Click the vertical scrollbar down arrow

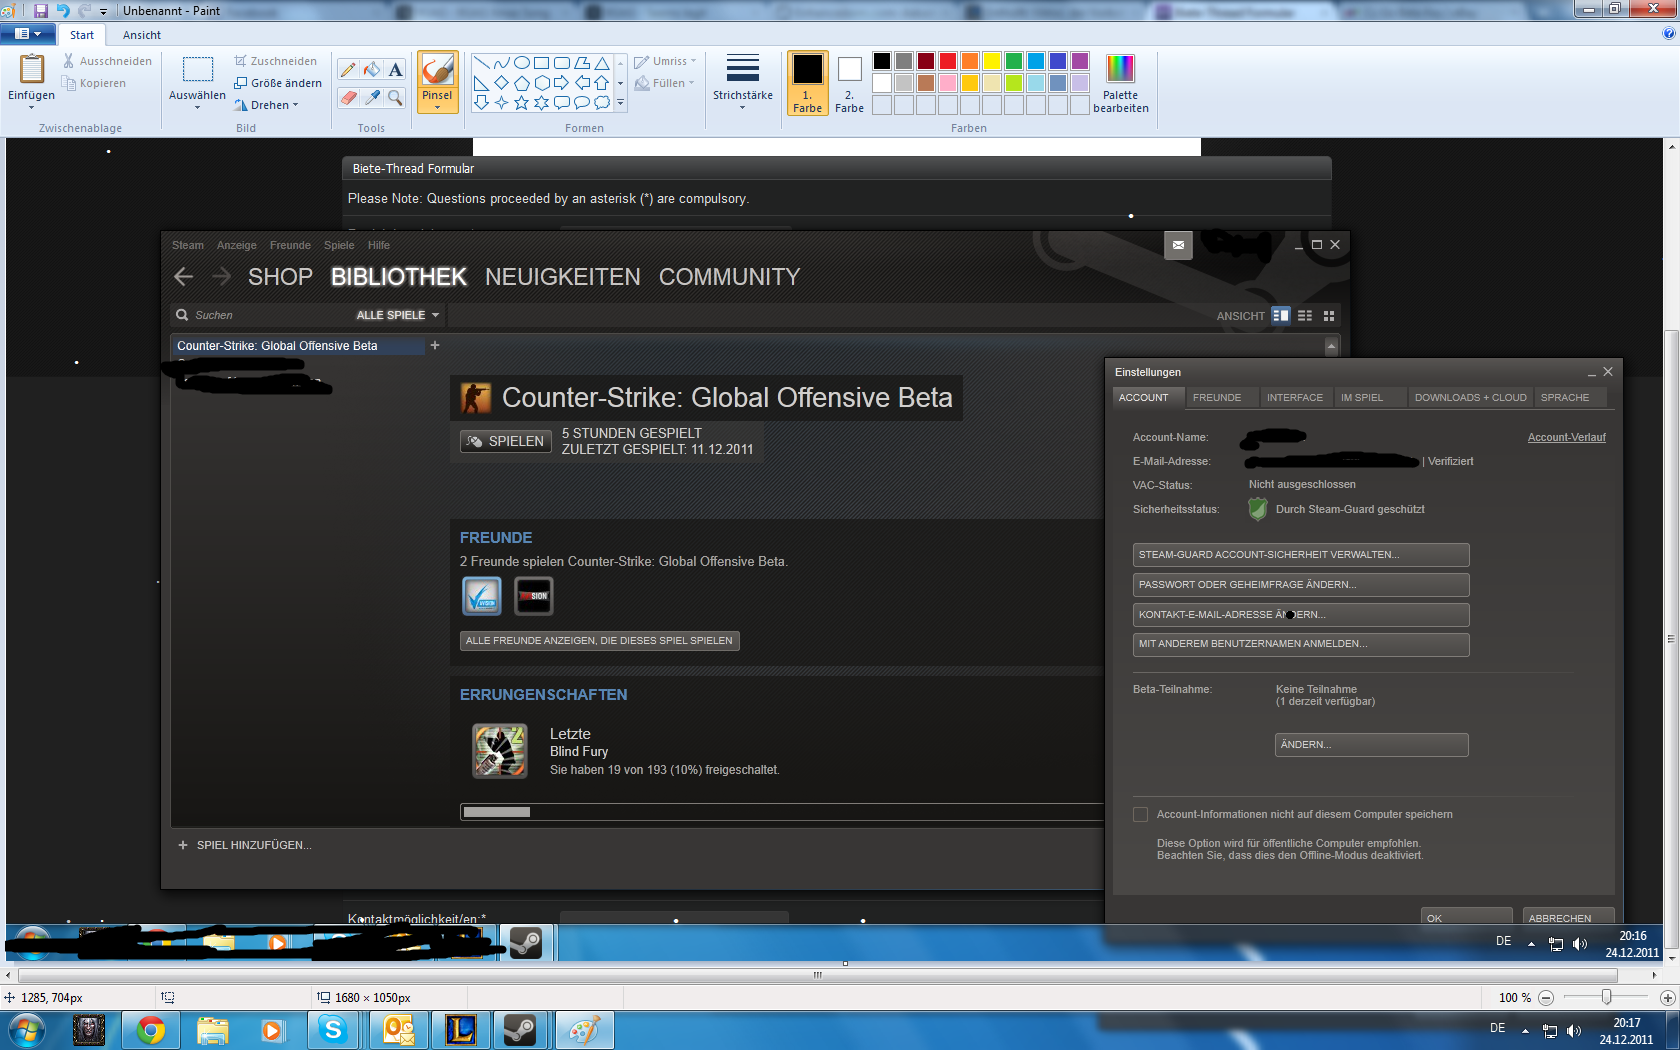click(x=1671, y=958)
